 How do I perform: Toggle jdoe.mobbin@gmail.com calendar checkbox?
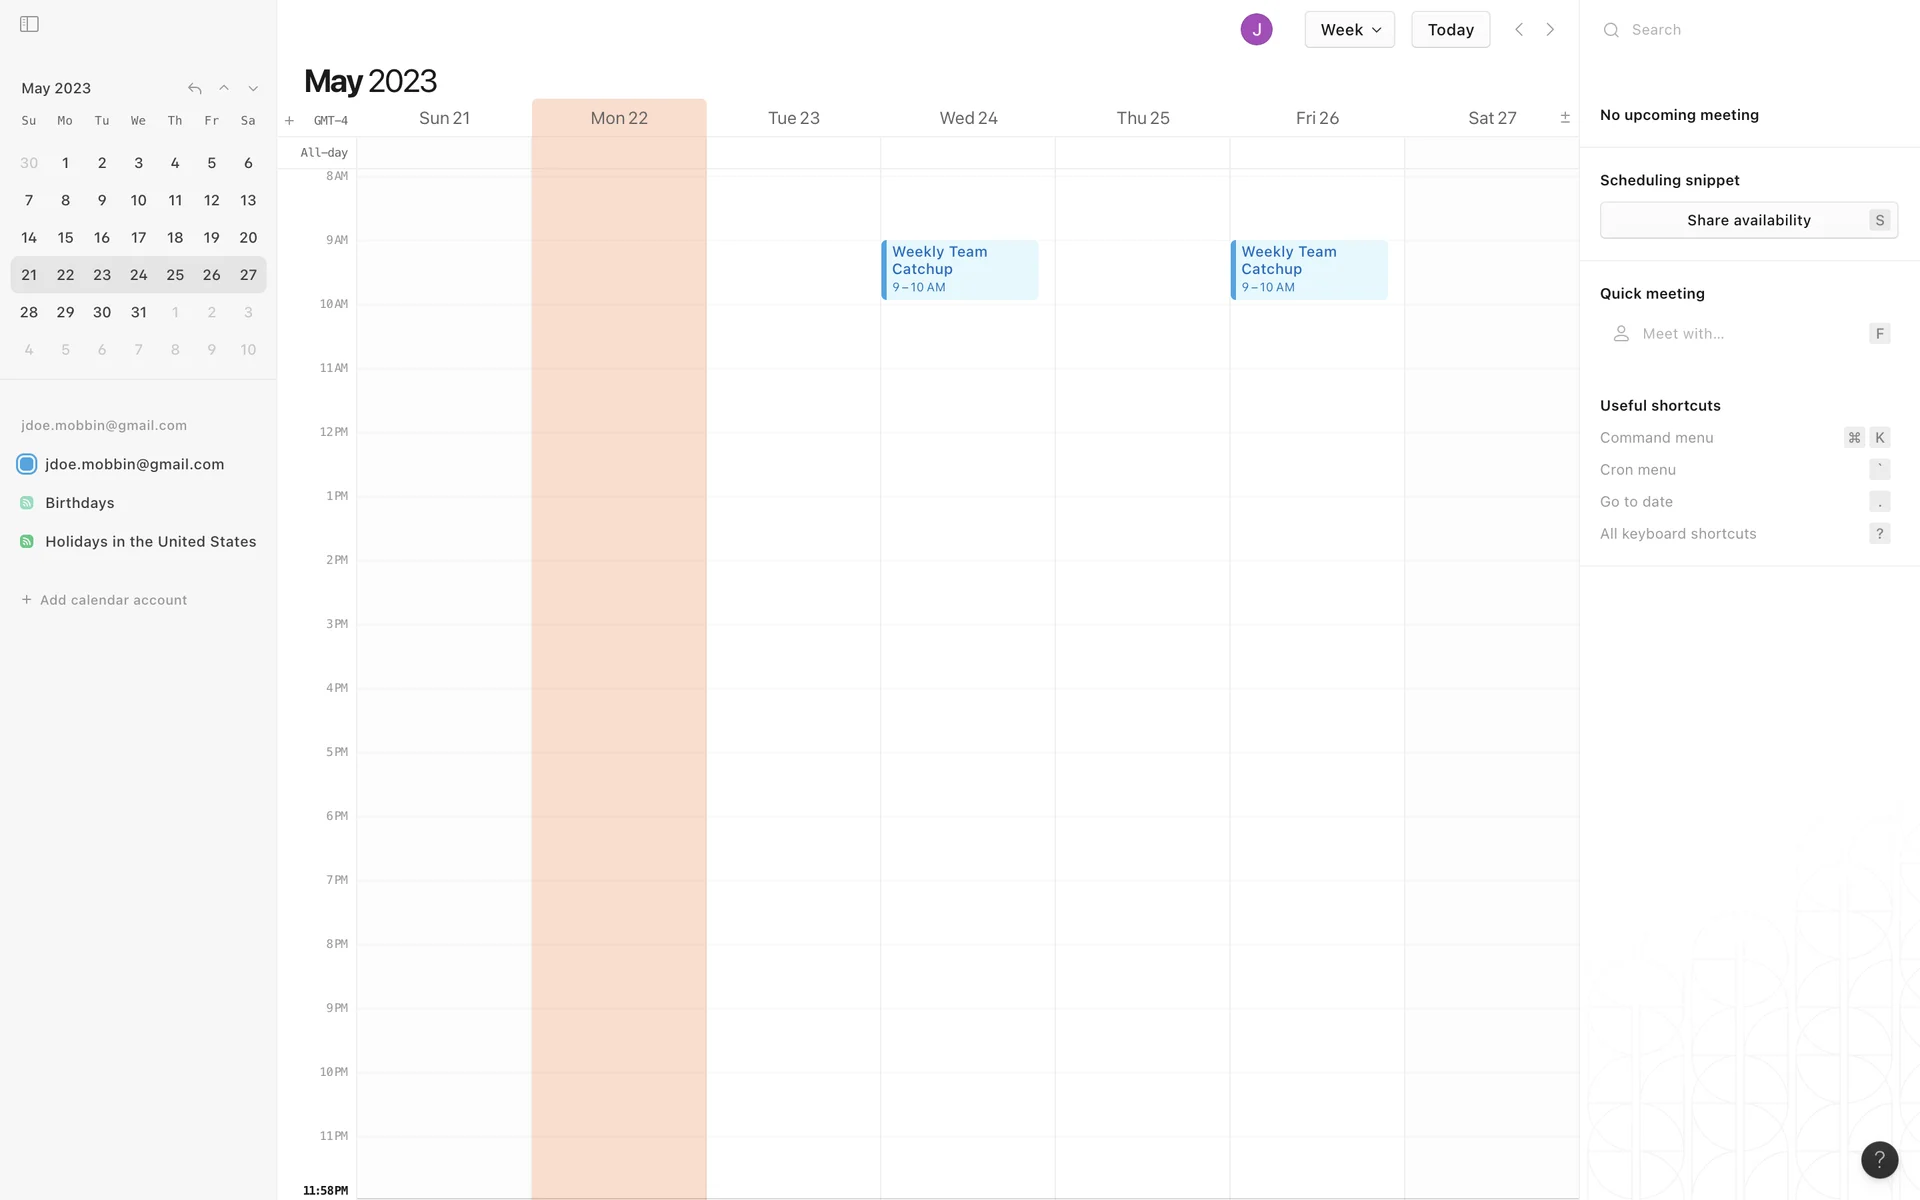tap(27, 464)
